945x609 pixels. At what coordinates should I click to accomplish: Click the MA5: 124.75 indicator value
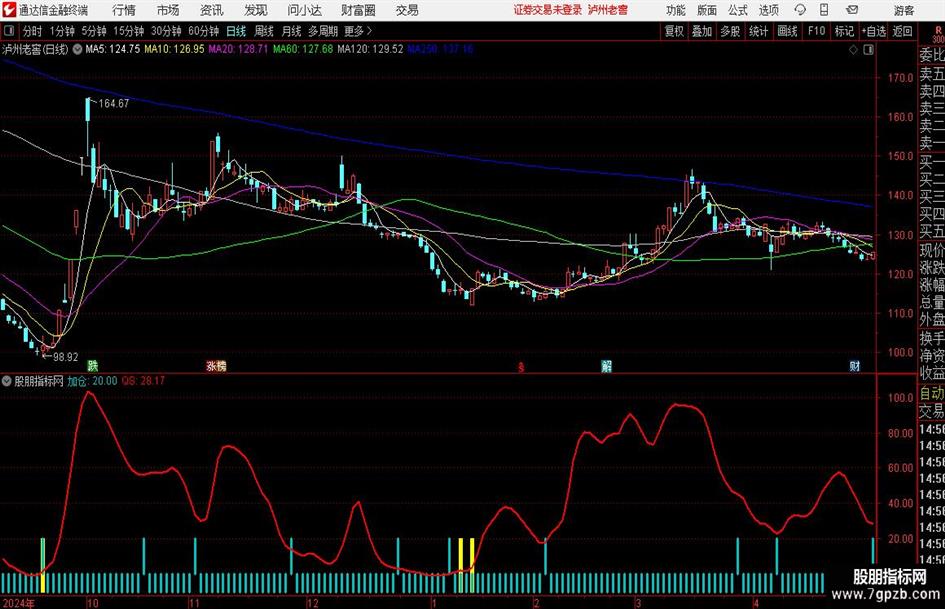pyautogui.click(x=113, y=49)
